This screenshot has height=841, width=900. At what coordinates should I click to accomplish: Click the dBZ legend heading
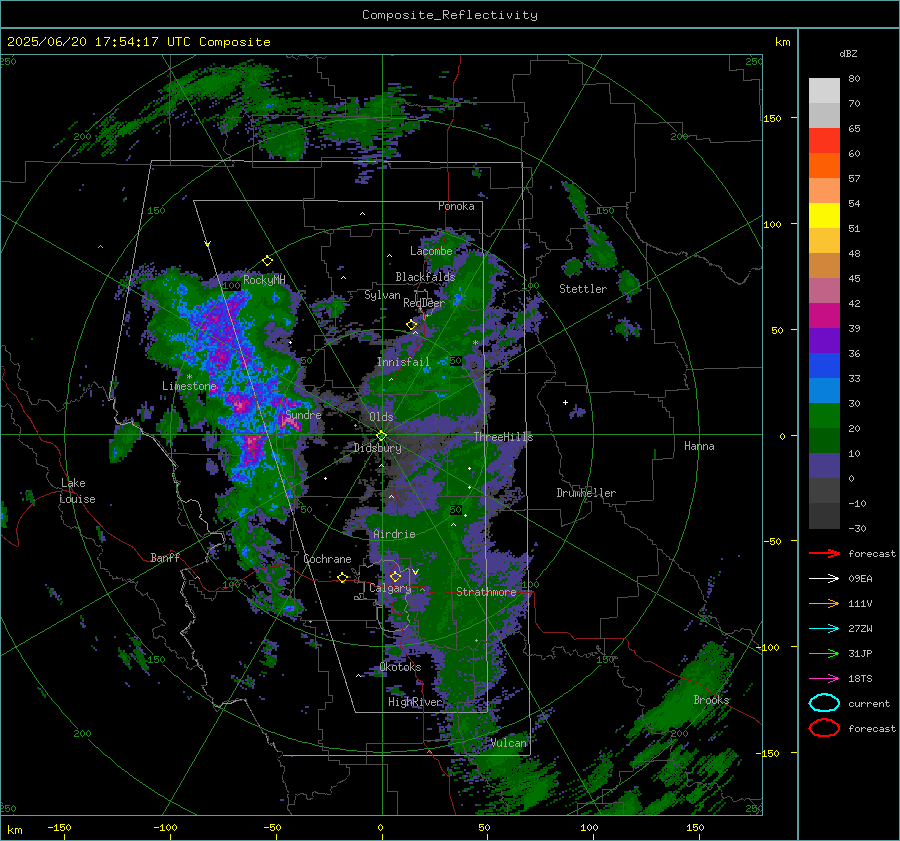(x=848, y=54)
